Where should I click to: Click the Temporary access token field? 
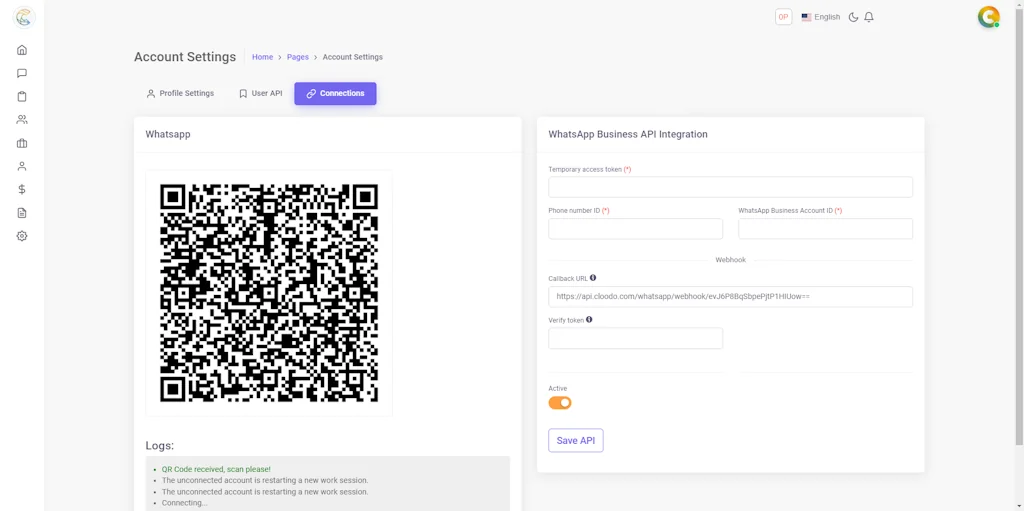(730, 187)
